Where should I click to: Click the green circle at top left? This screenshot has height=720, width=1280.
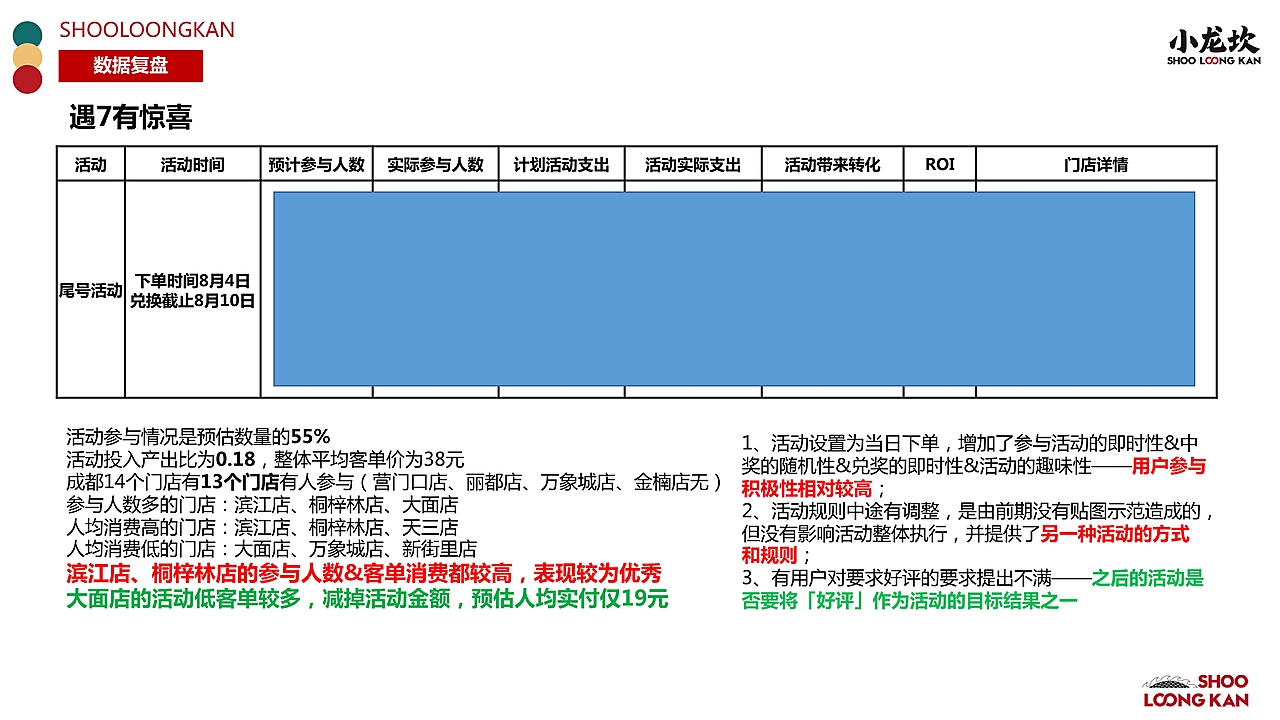point(27,35)
